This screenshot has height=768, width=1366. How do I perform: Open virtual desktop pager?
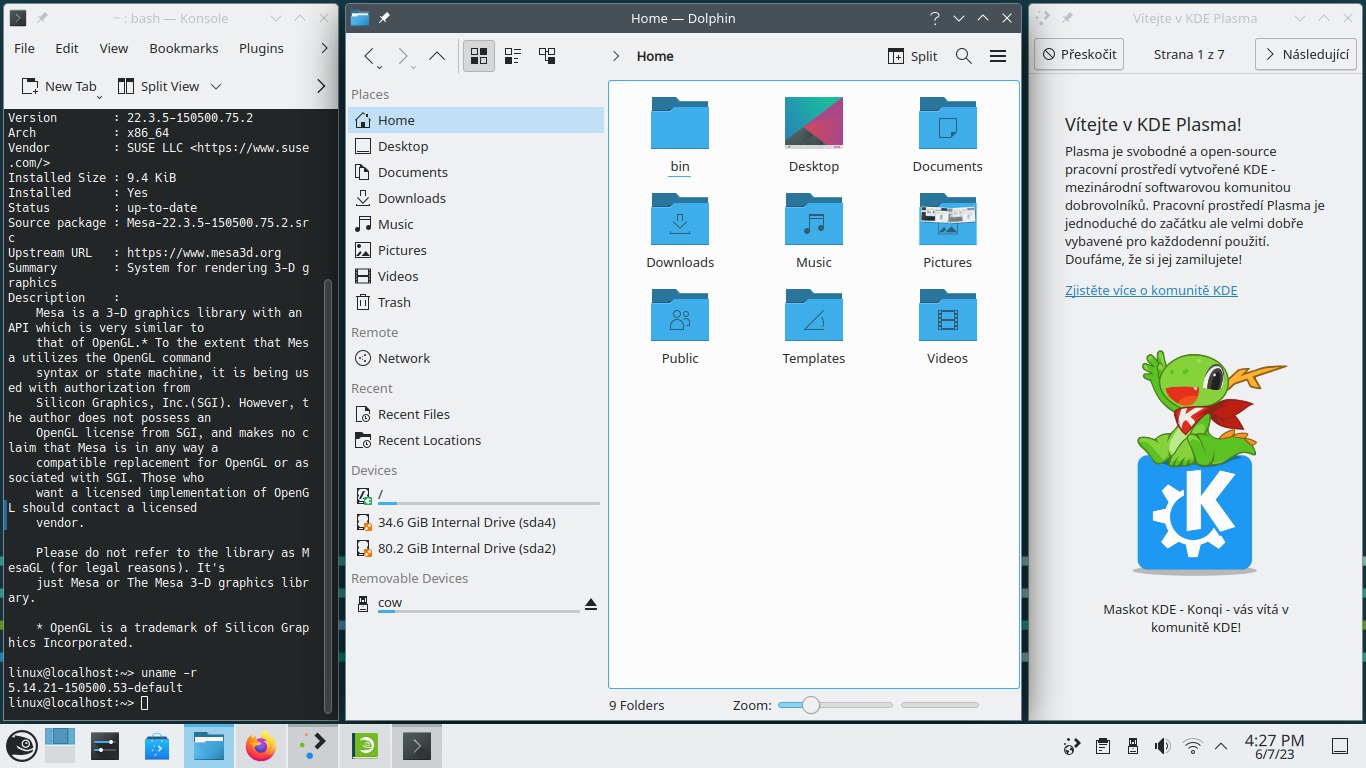click(60, 746)
